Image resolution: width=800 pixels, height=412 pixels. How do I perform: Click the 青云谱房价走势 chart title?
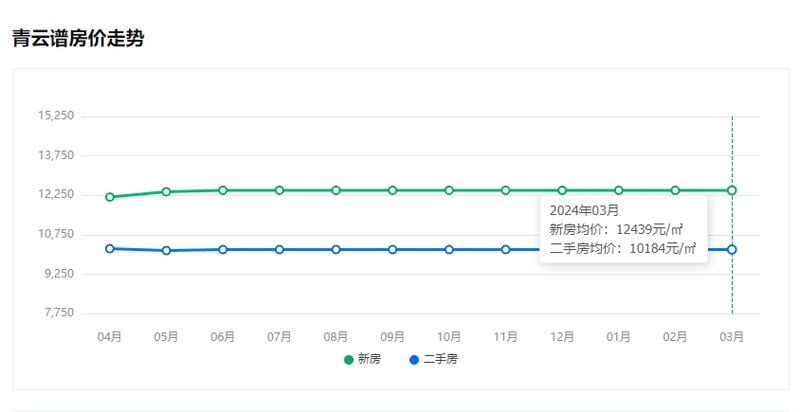(x=78, y=40)
